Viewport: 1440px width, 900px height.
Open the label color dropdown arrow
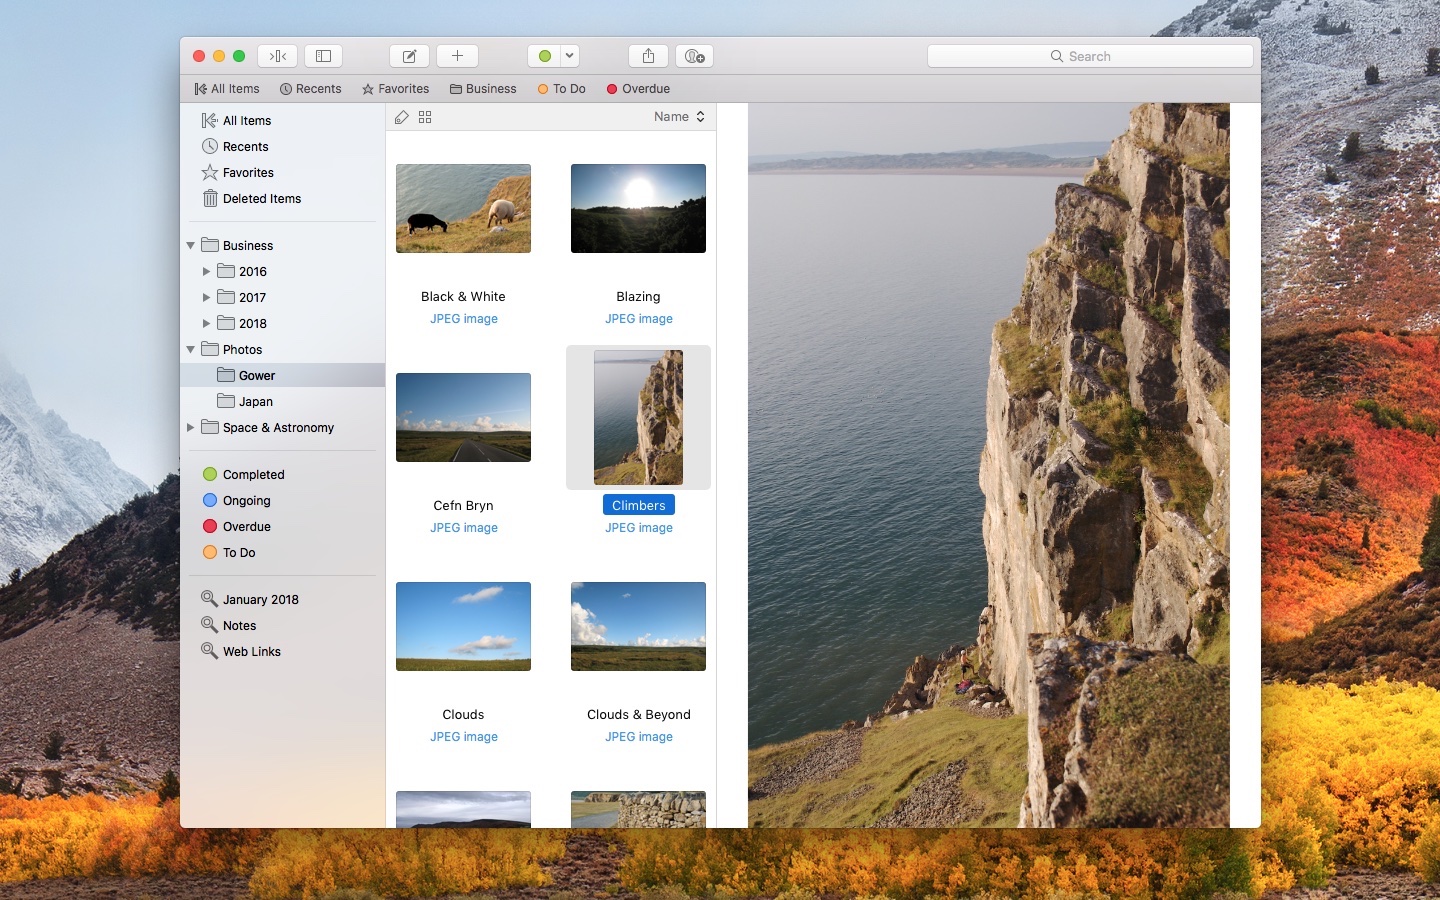pyautogui.click(x=569, y=56)
